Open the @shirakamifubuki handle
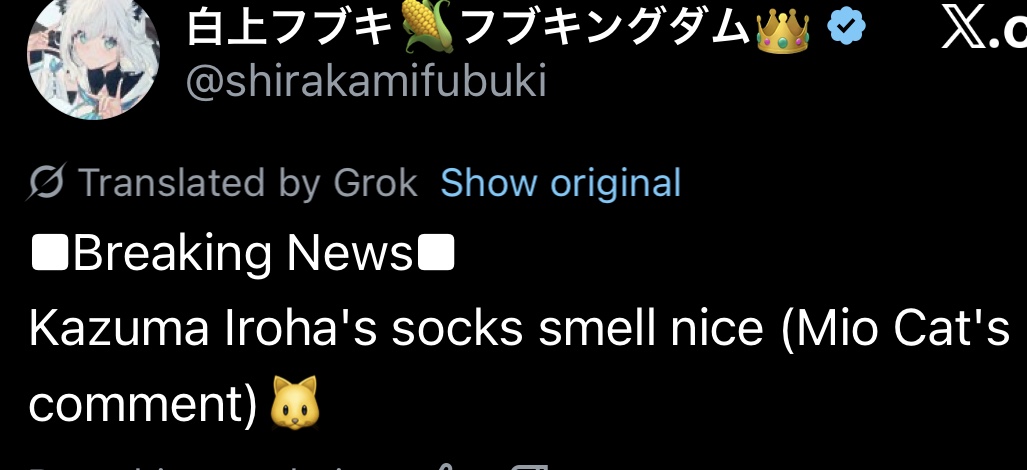This screenshot has height=470, width=1027. (366, 82)
